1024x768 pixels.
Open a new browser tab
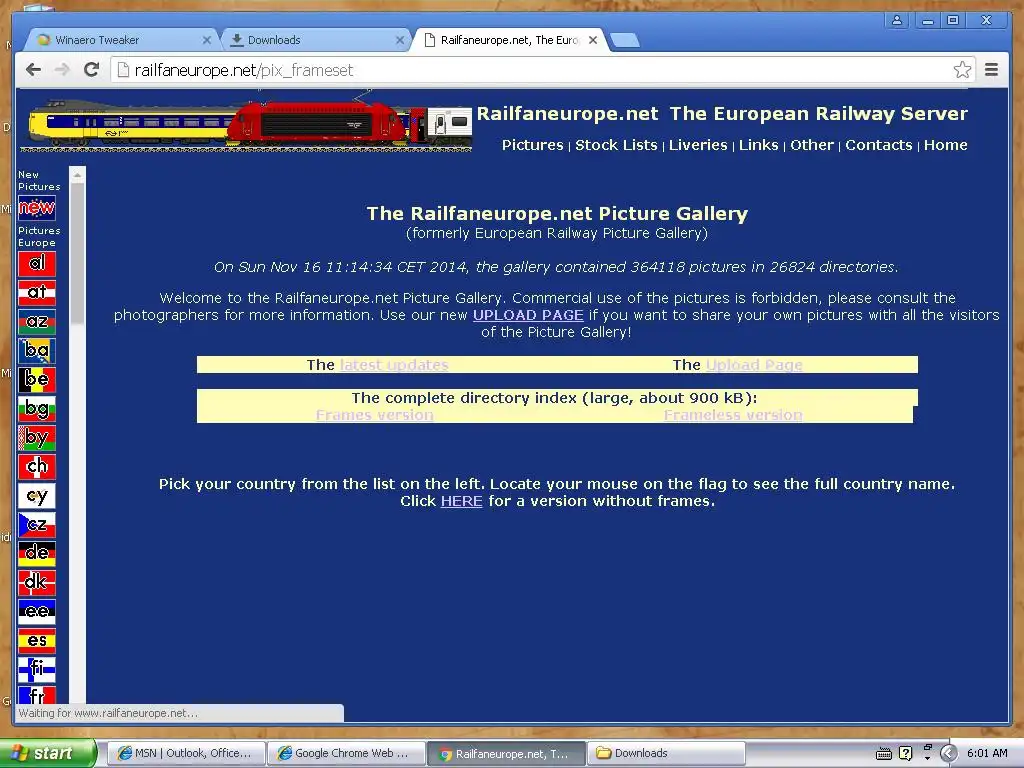tap(626, 40)
